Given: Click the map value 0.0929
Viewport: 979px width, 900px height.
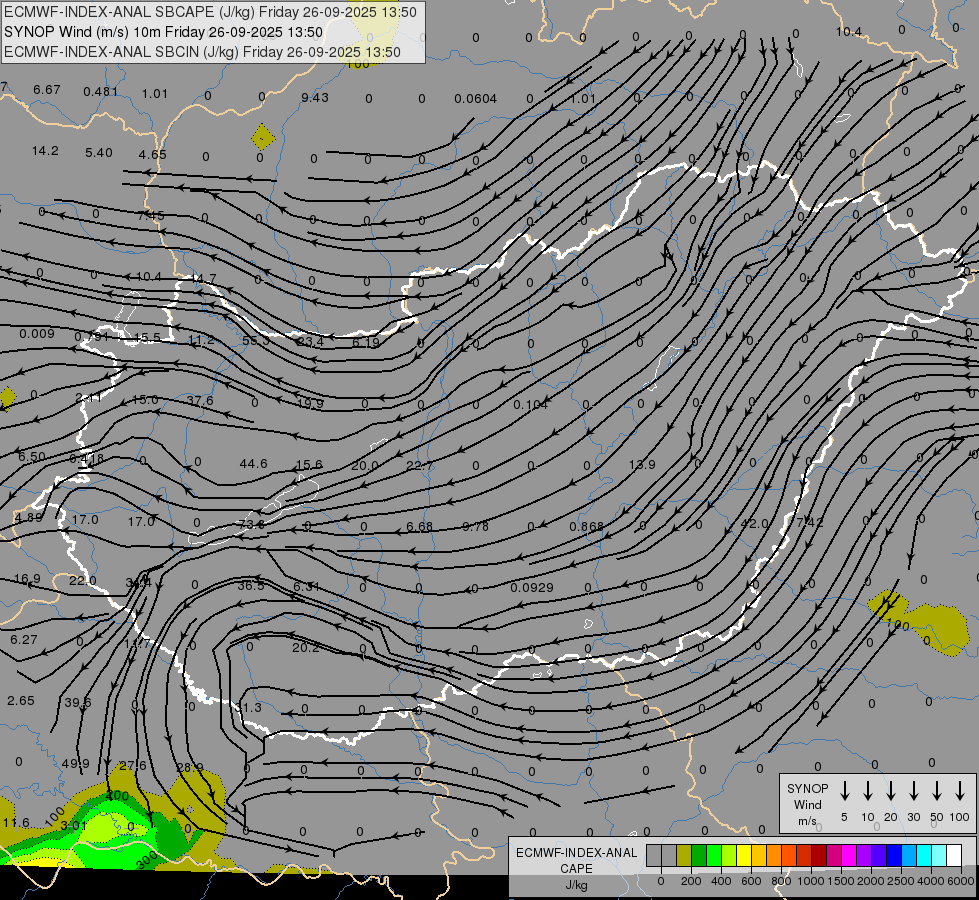Looking at the screenshot, I should click(531, 587).
